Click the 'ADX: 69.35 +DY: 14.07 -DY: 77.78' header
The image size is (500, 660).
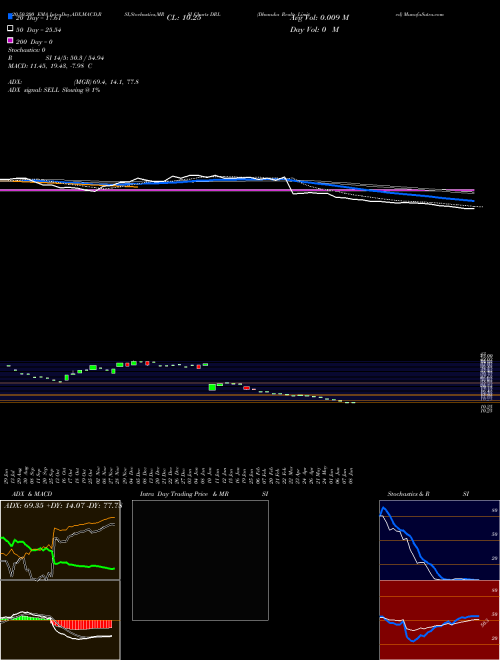(63, 505)
